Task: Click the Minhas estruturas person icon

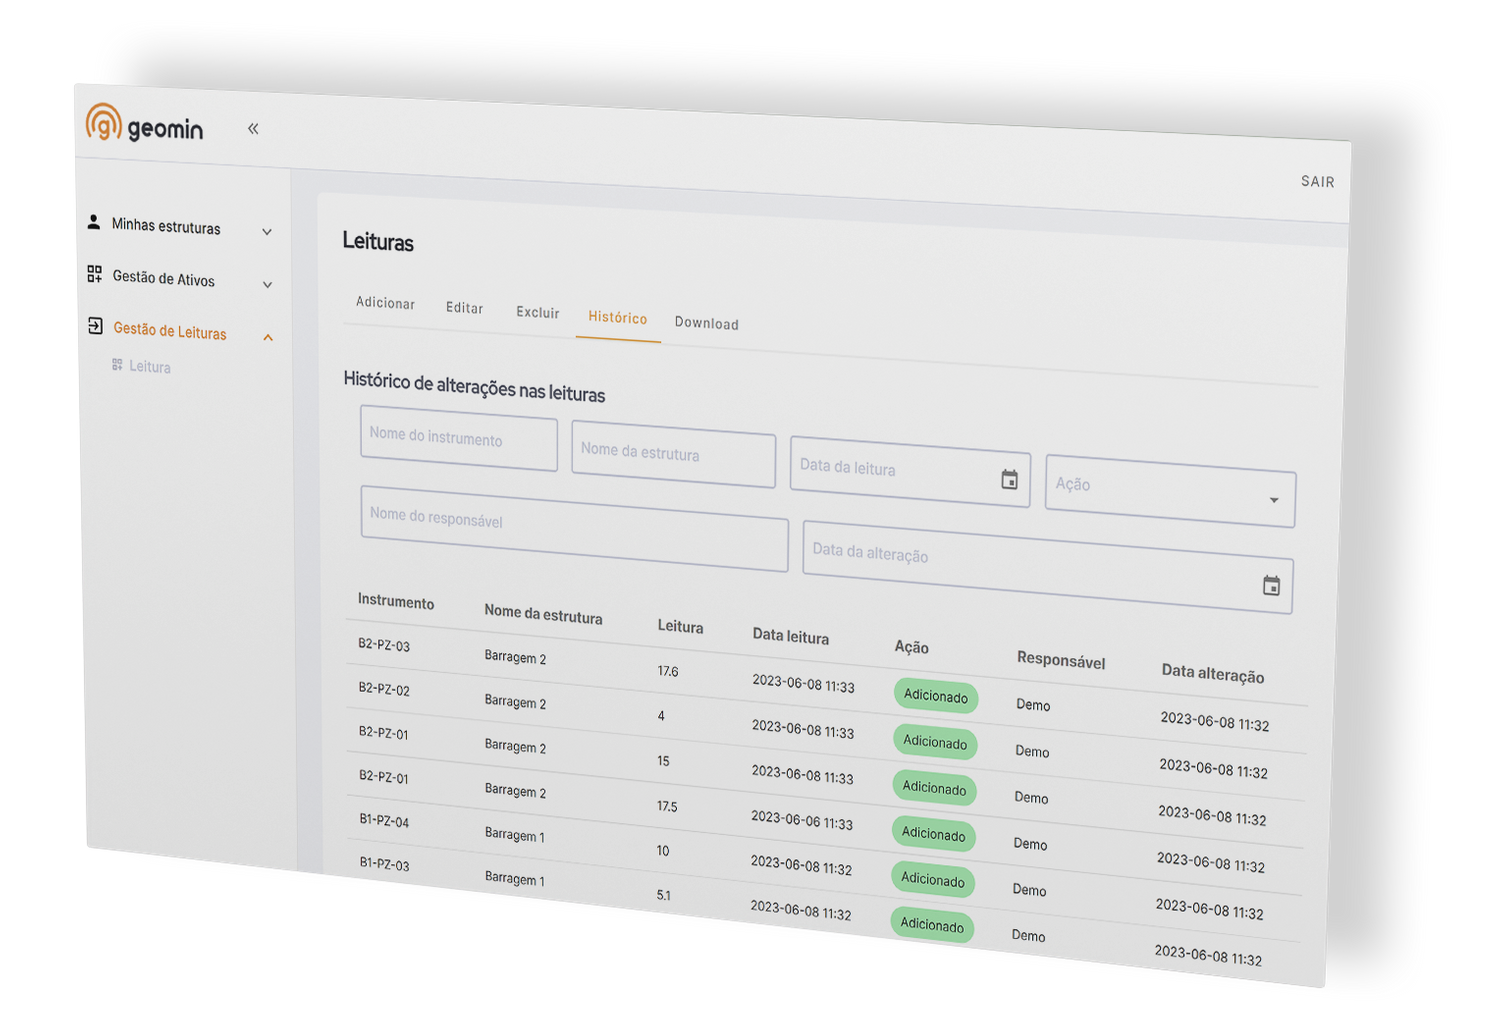Action: click(x=94, y=222)
